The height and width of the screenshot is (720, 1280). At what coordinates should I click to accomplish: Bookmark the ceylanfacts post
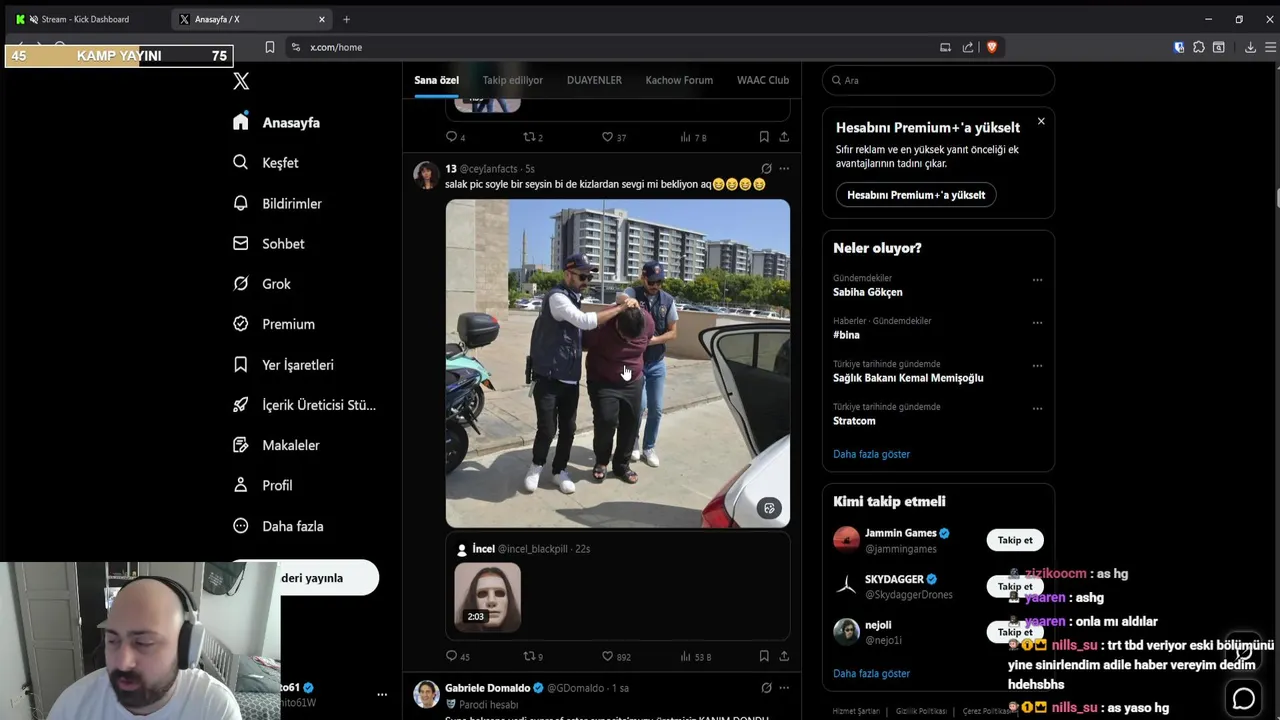tap(764, 656)
